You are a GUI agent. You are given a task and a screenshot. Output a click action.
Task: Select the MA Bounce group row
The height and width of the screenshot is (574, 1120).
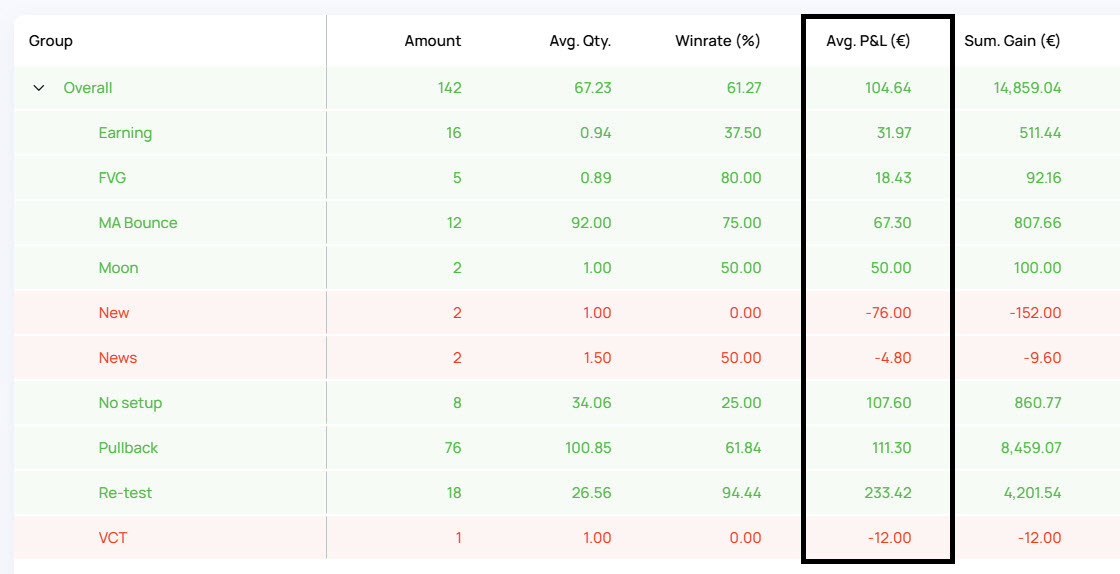[567, 223]
